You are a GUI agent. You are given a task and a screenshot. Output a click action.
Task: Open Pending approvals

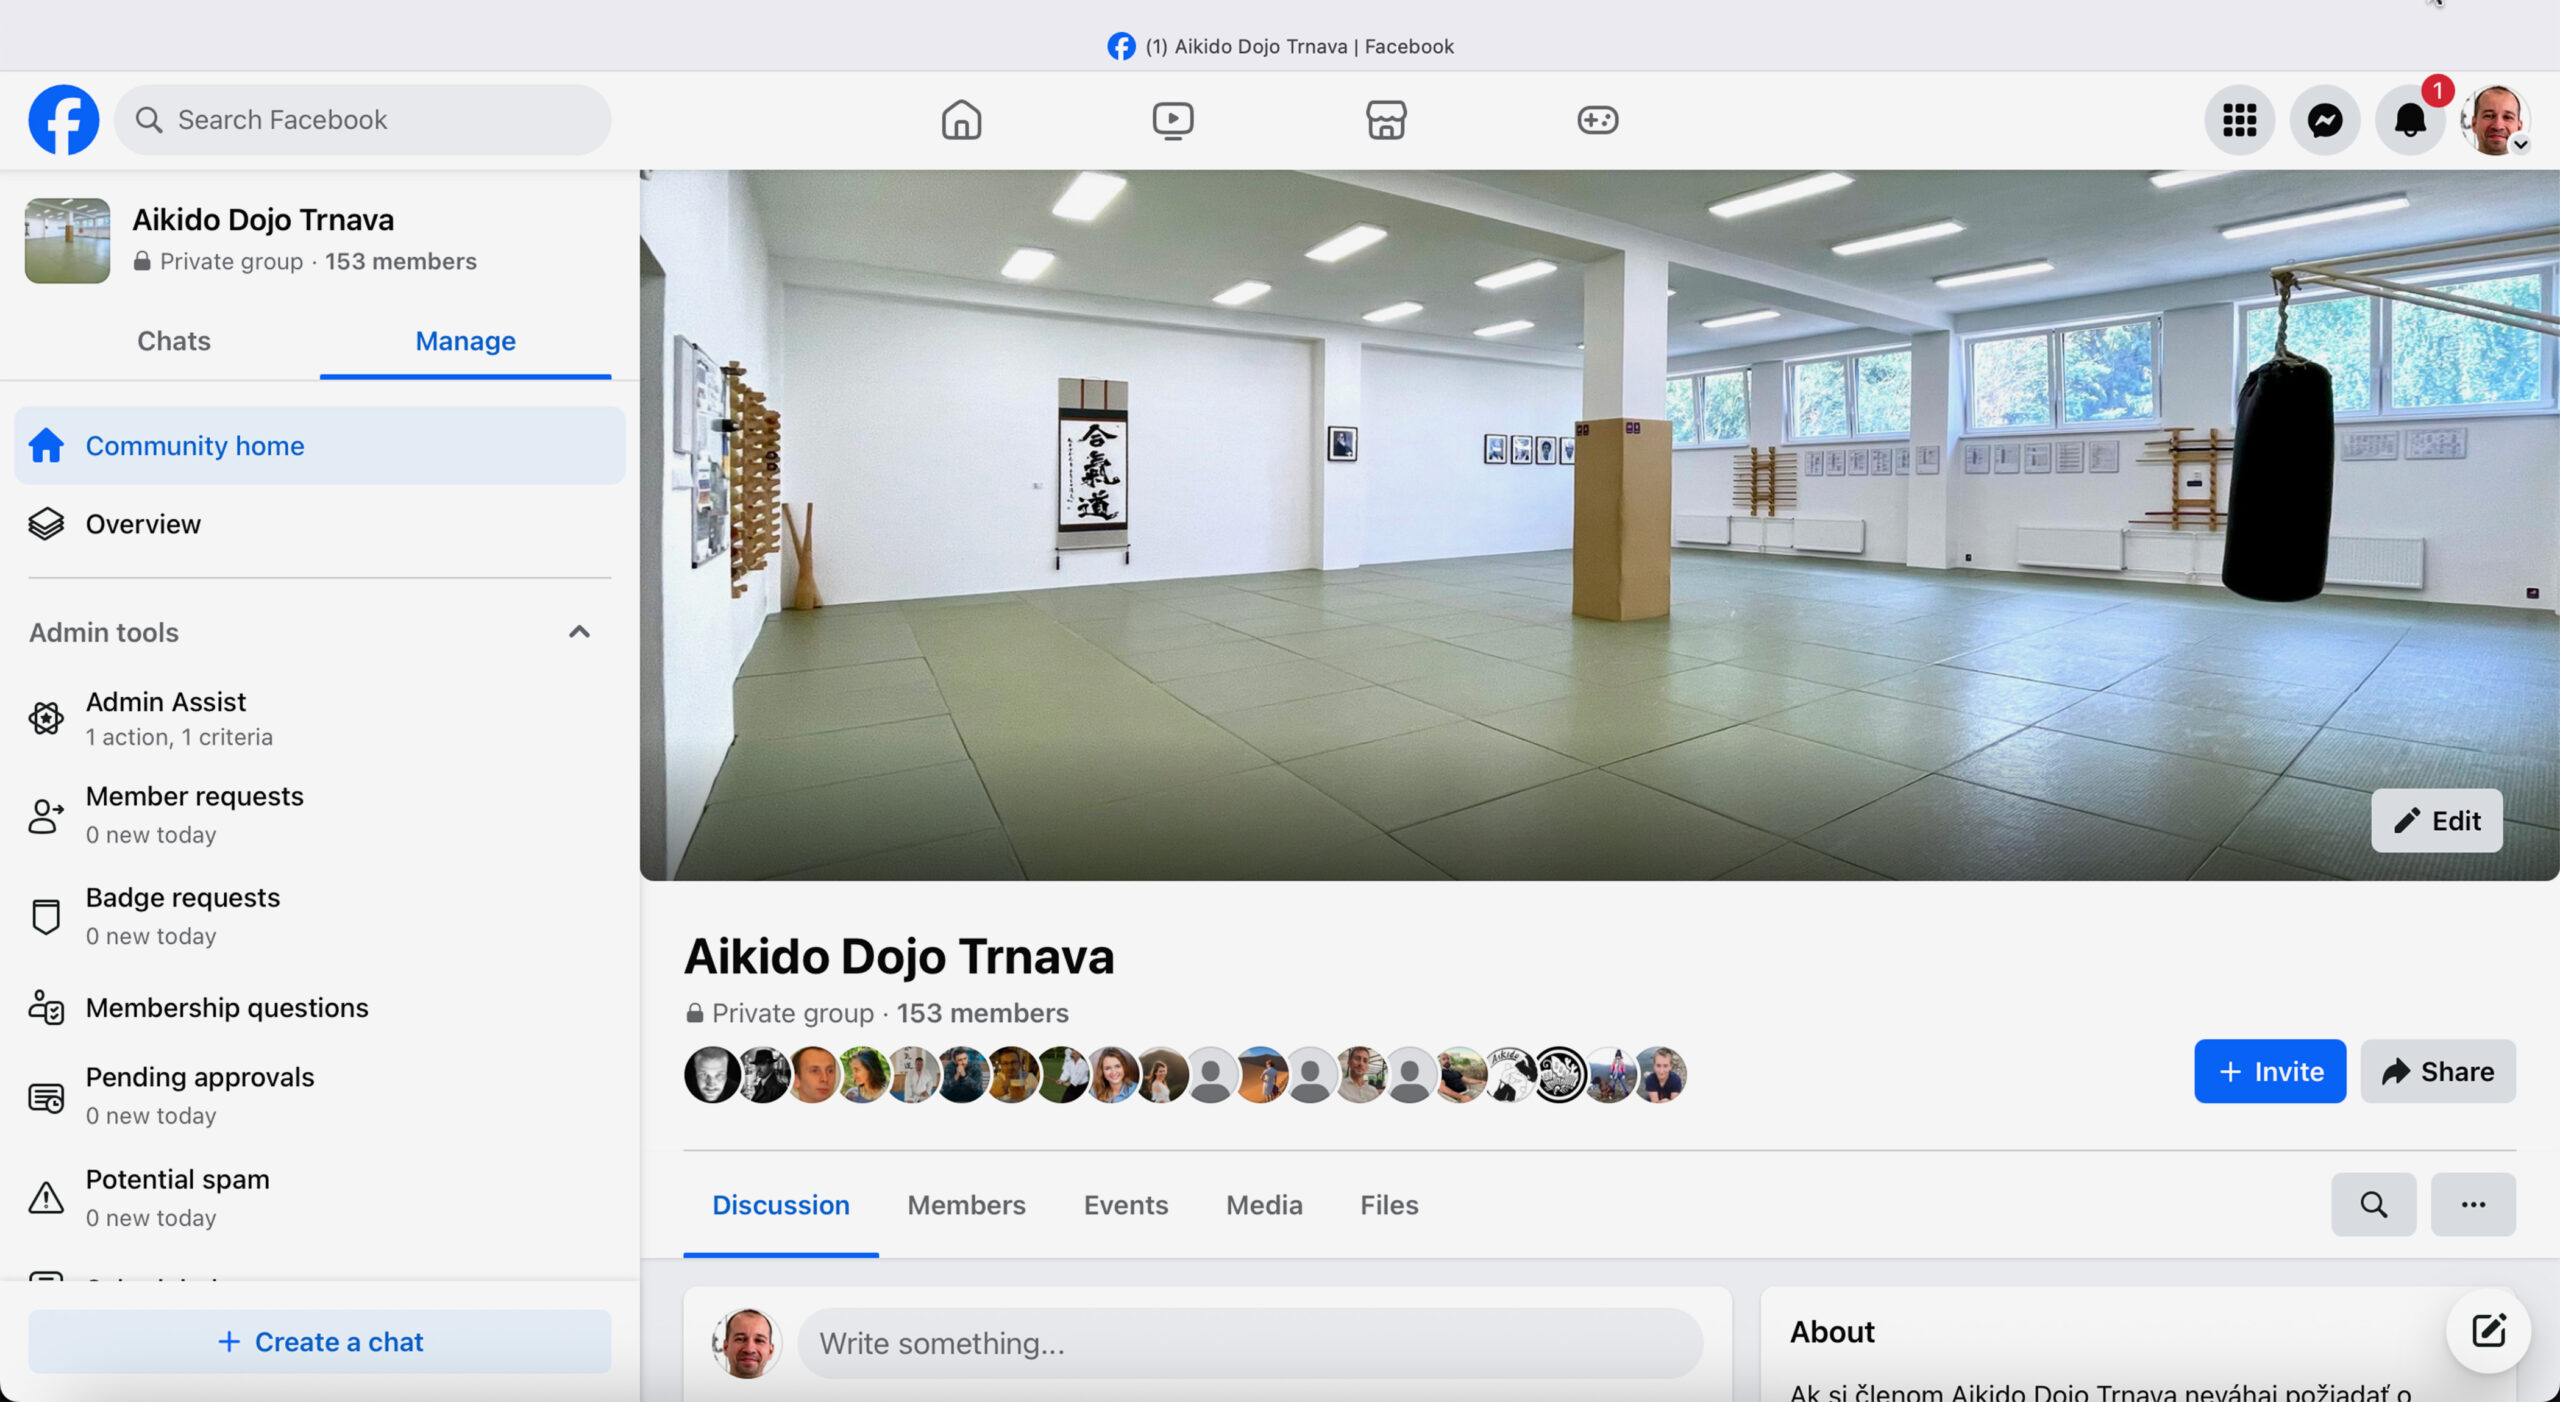[x=320, y=1096]
